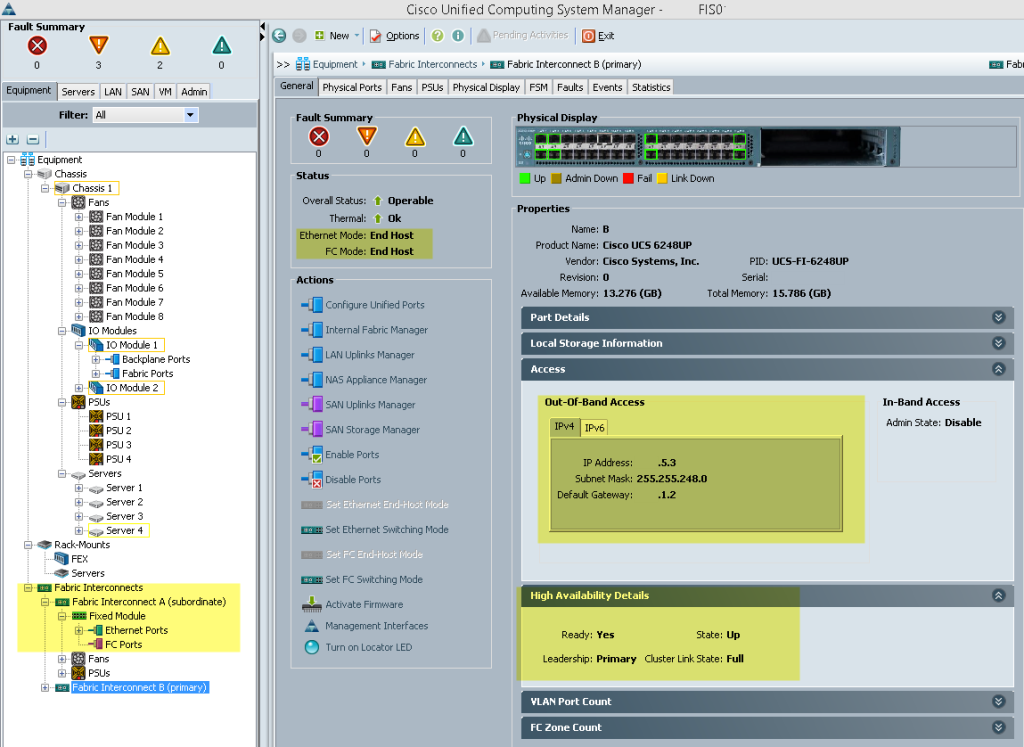Open the Filter dropdown

(x=190, y=115)
